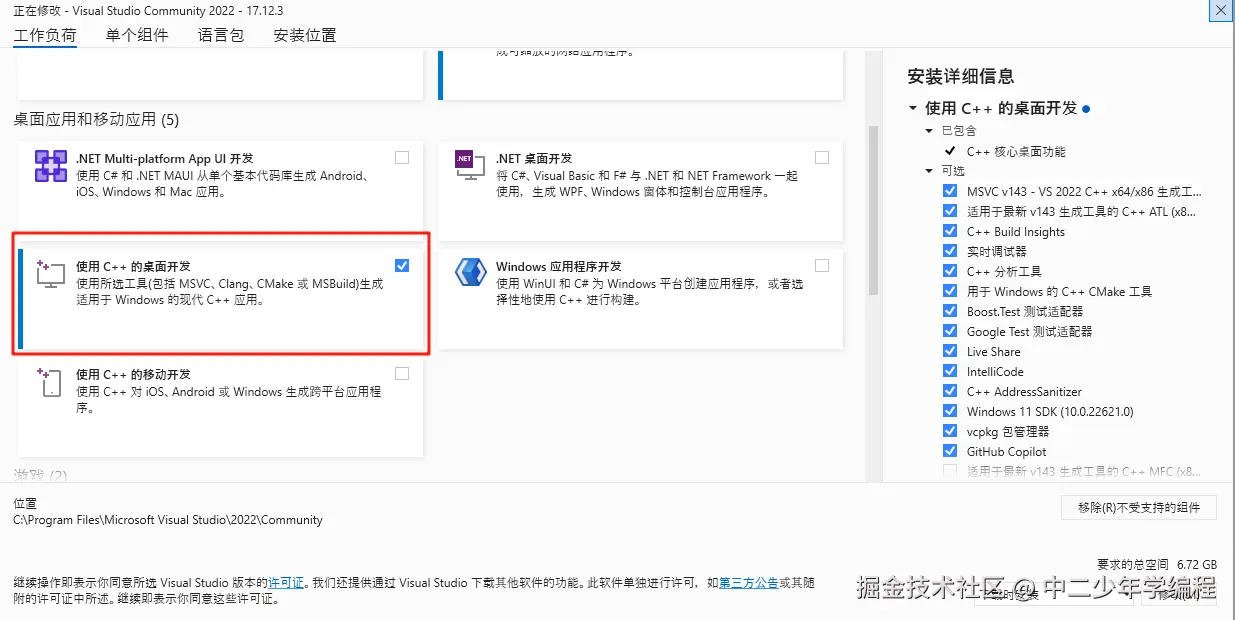This screenshot has width=1235, height=620.
Task: Disable C++ AddressSanitizer component
Action: (x=949, y=390)
